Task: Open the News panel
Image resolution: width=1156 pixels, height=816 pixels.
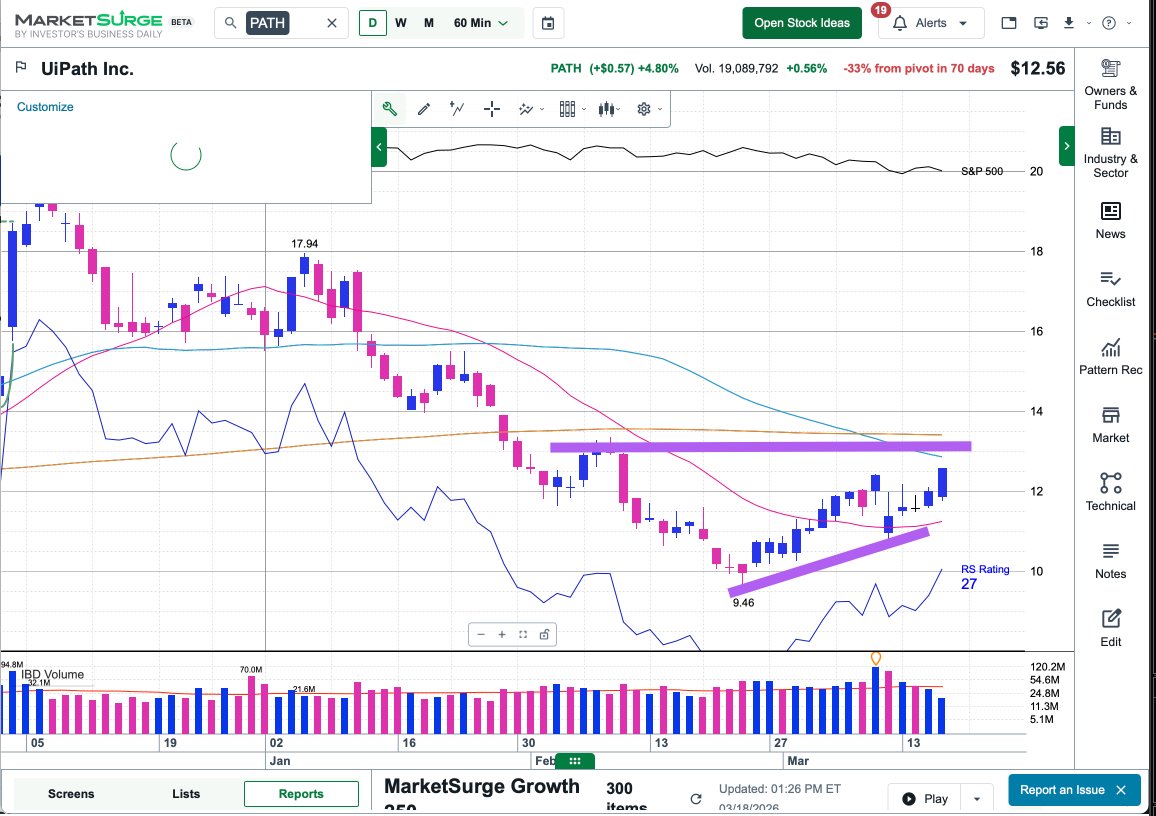Action: click(x=1110, y=220)
